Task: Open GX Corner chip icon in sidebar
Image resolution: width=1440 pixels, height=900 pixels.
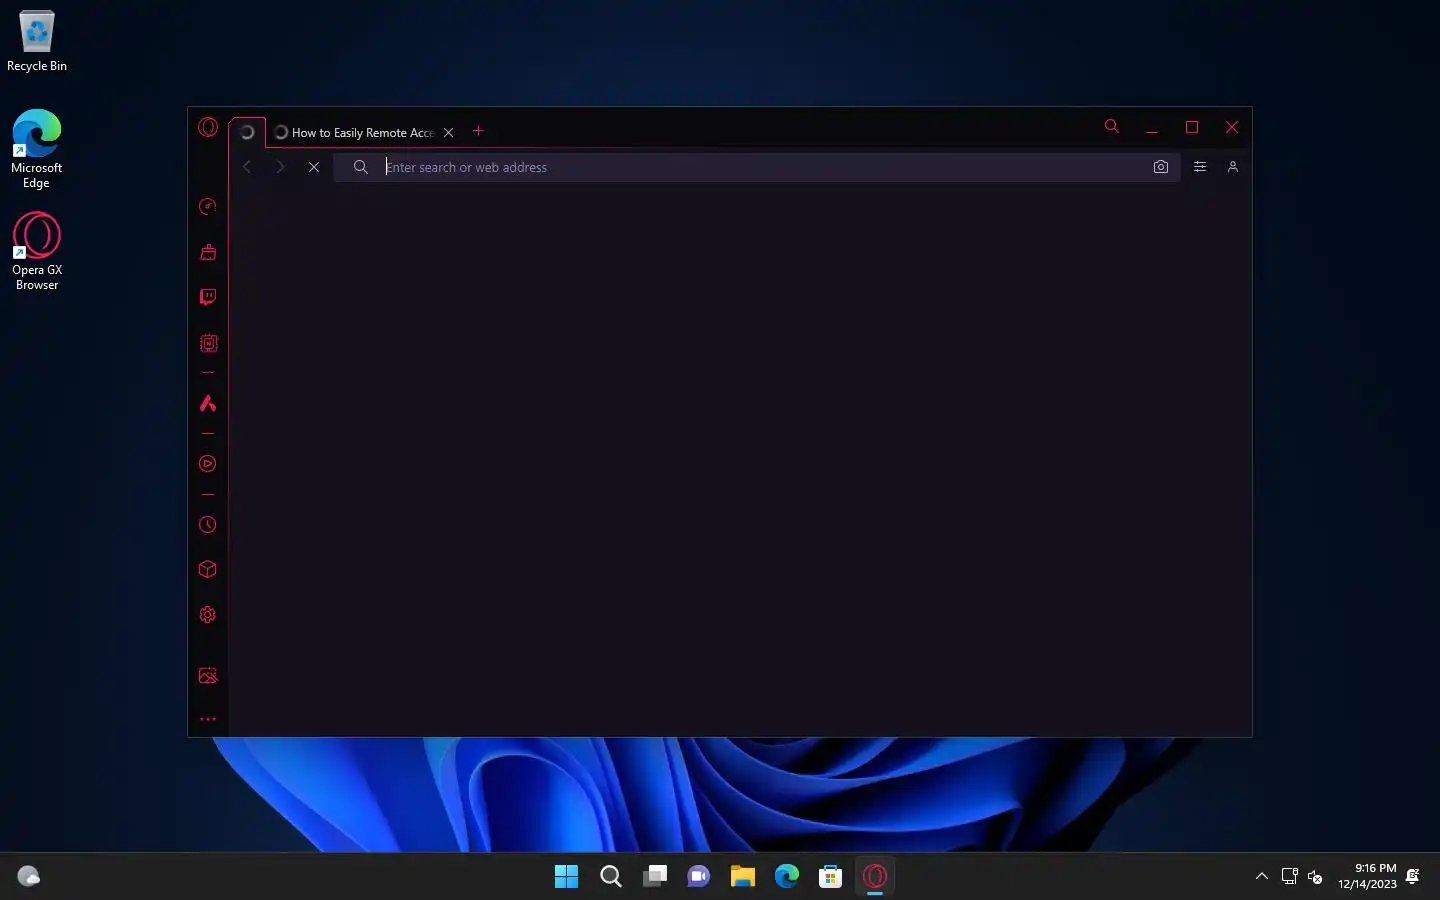Action: click(208, 343)
